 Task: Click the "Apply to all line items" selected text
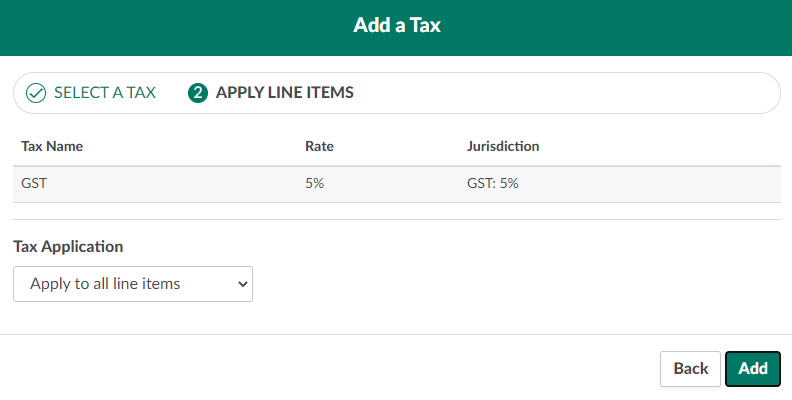coord(106,284)
